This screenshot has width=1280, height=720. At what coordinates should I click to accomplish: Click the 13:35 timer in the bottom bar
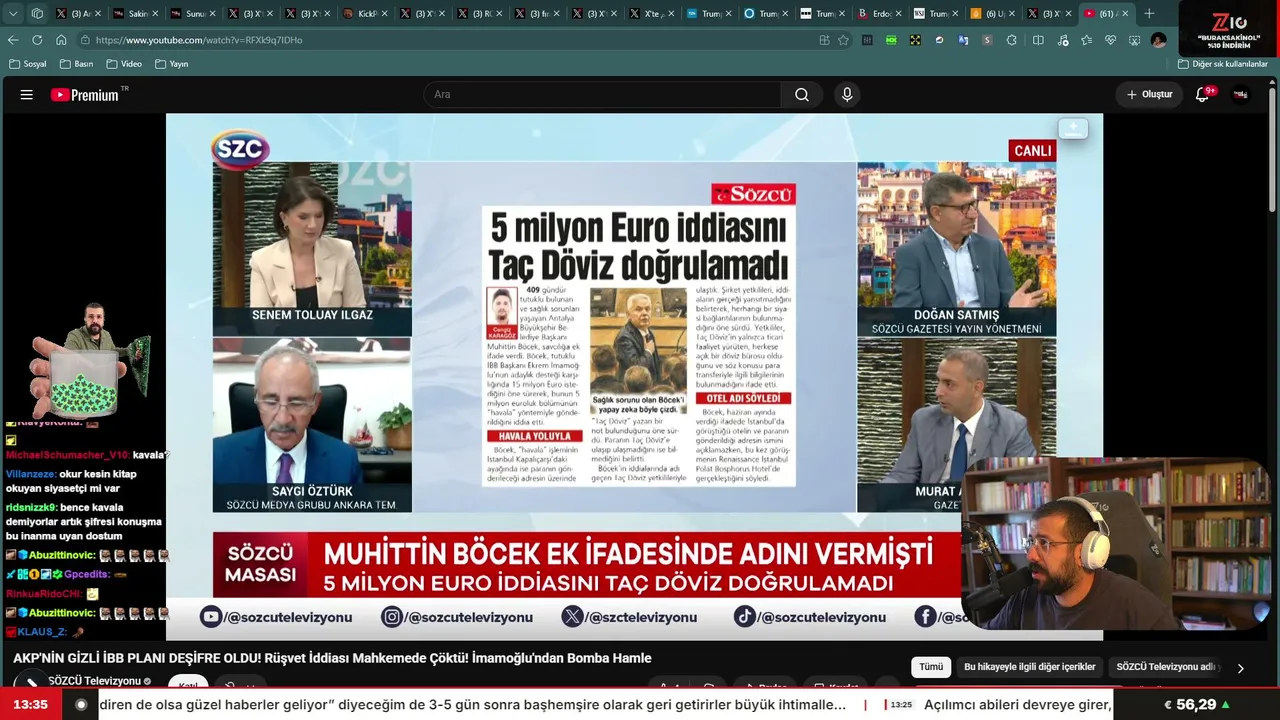coord(30,705)
